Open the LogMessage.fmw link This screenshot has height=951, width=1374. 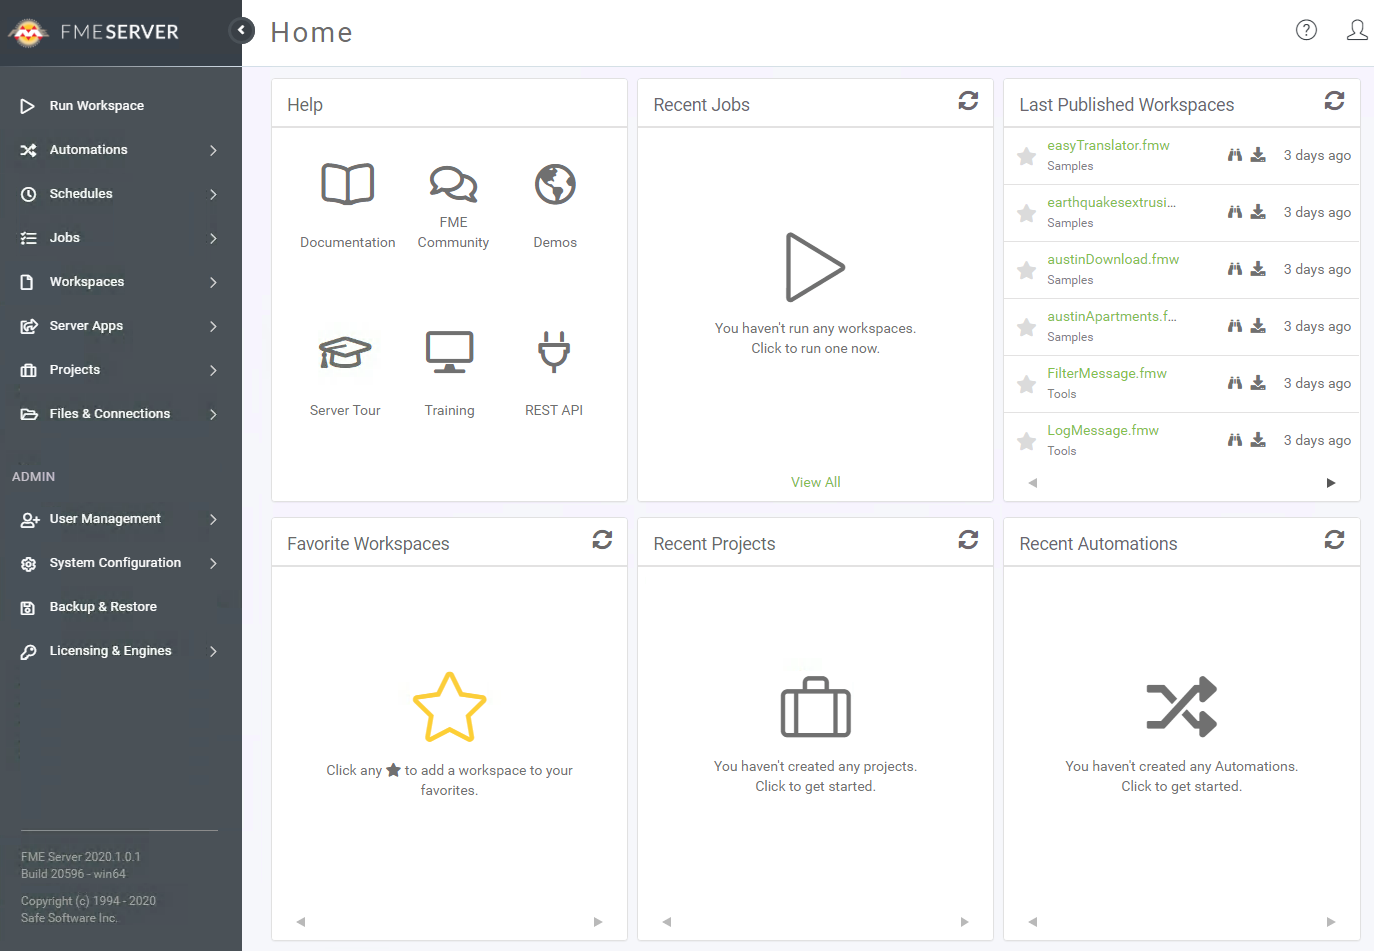pos(1103,430)
